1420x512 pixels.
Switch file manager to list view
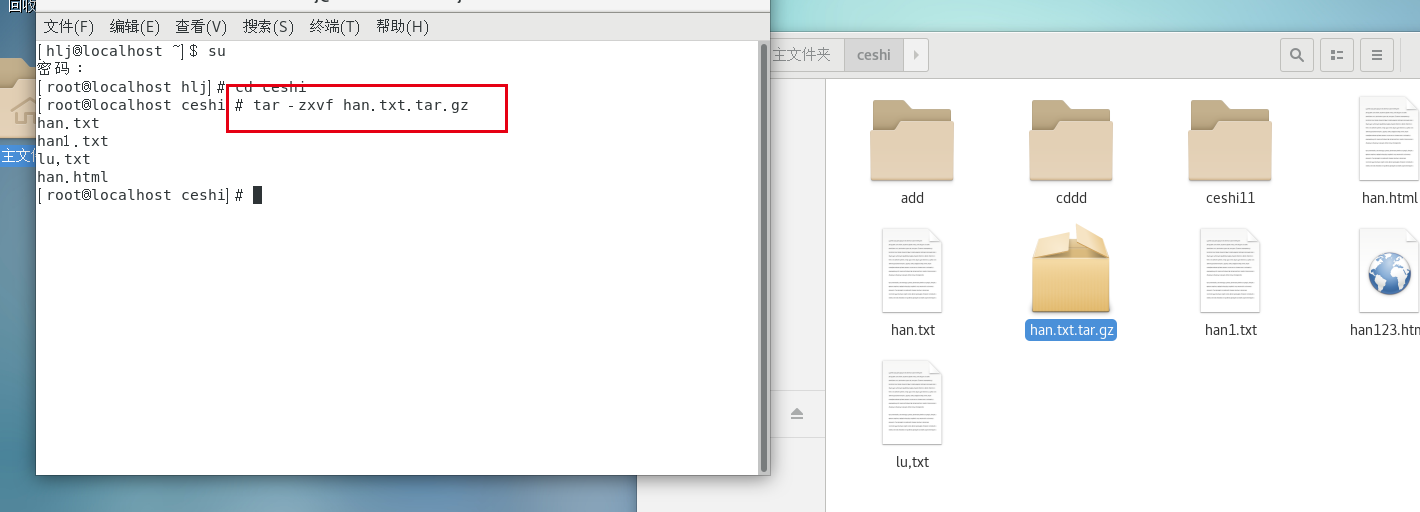(x=1337, y=55)
